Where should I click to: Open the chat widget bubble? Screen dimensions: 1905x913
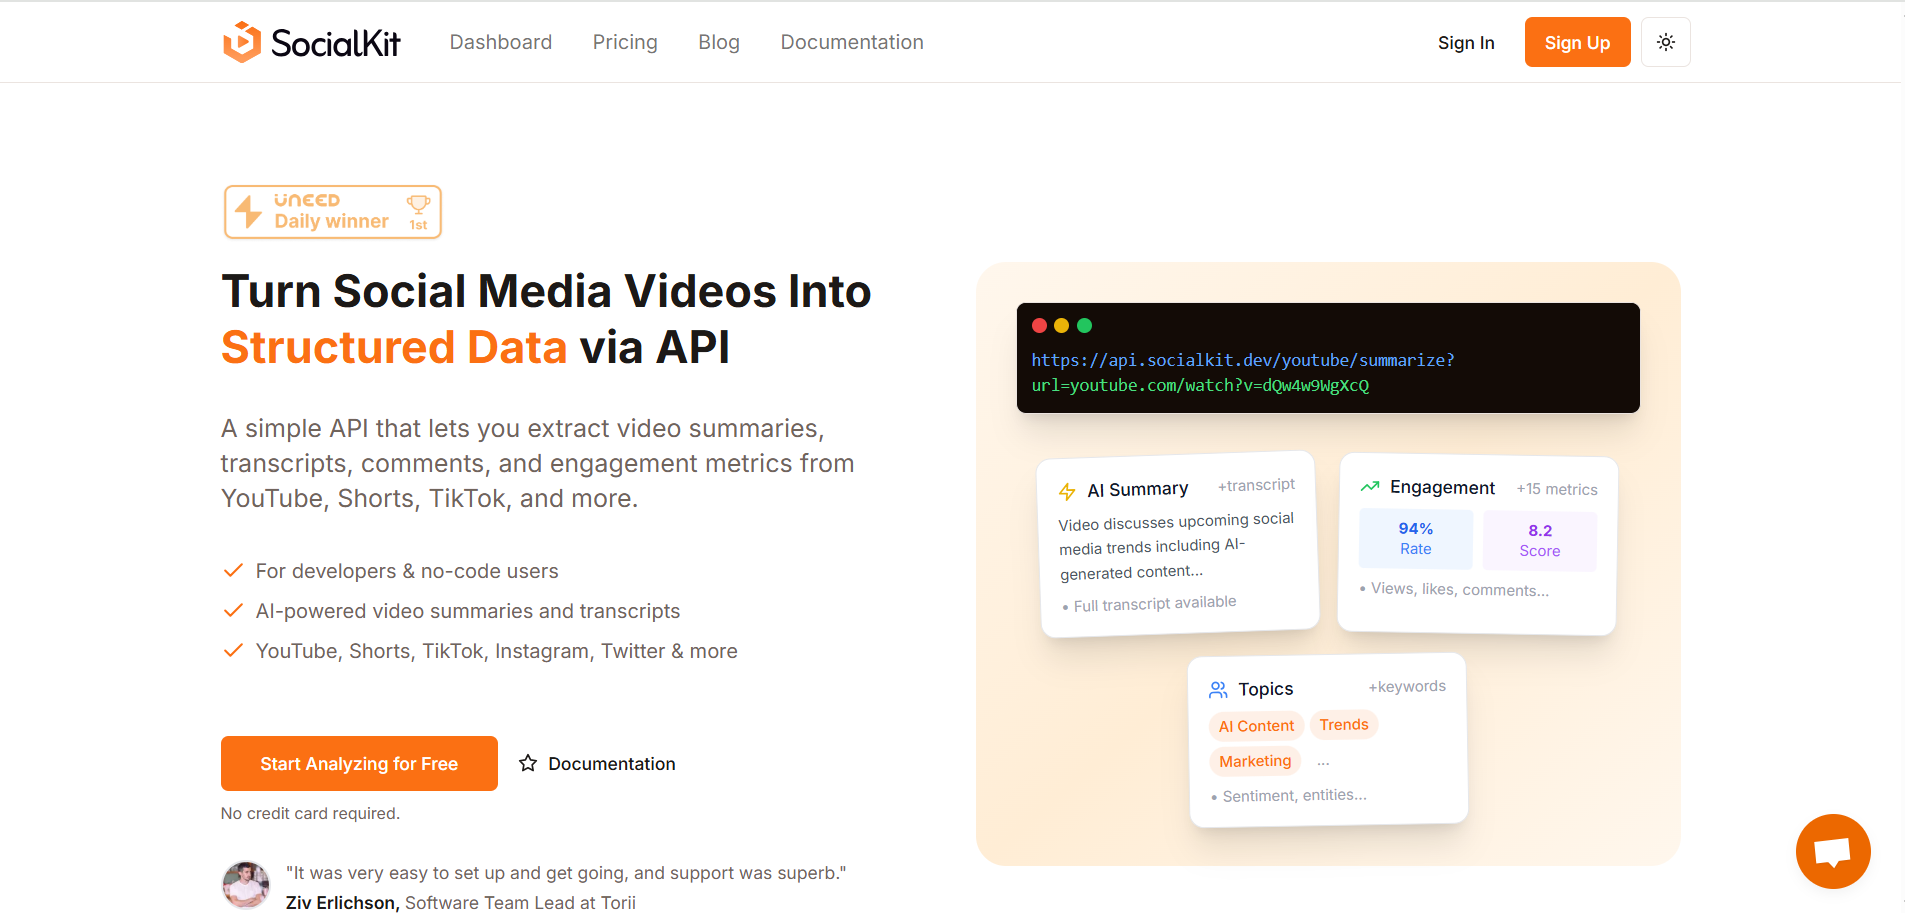pos(1832,851)
